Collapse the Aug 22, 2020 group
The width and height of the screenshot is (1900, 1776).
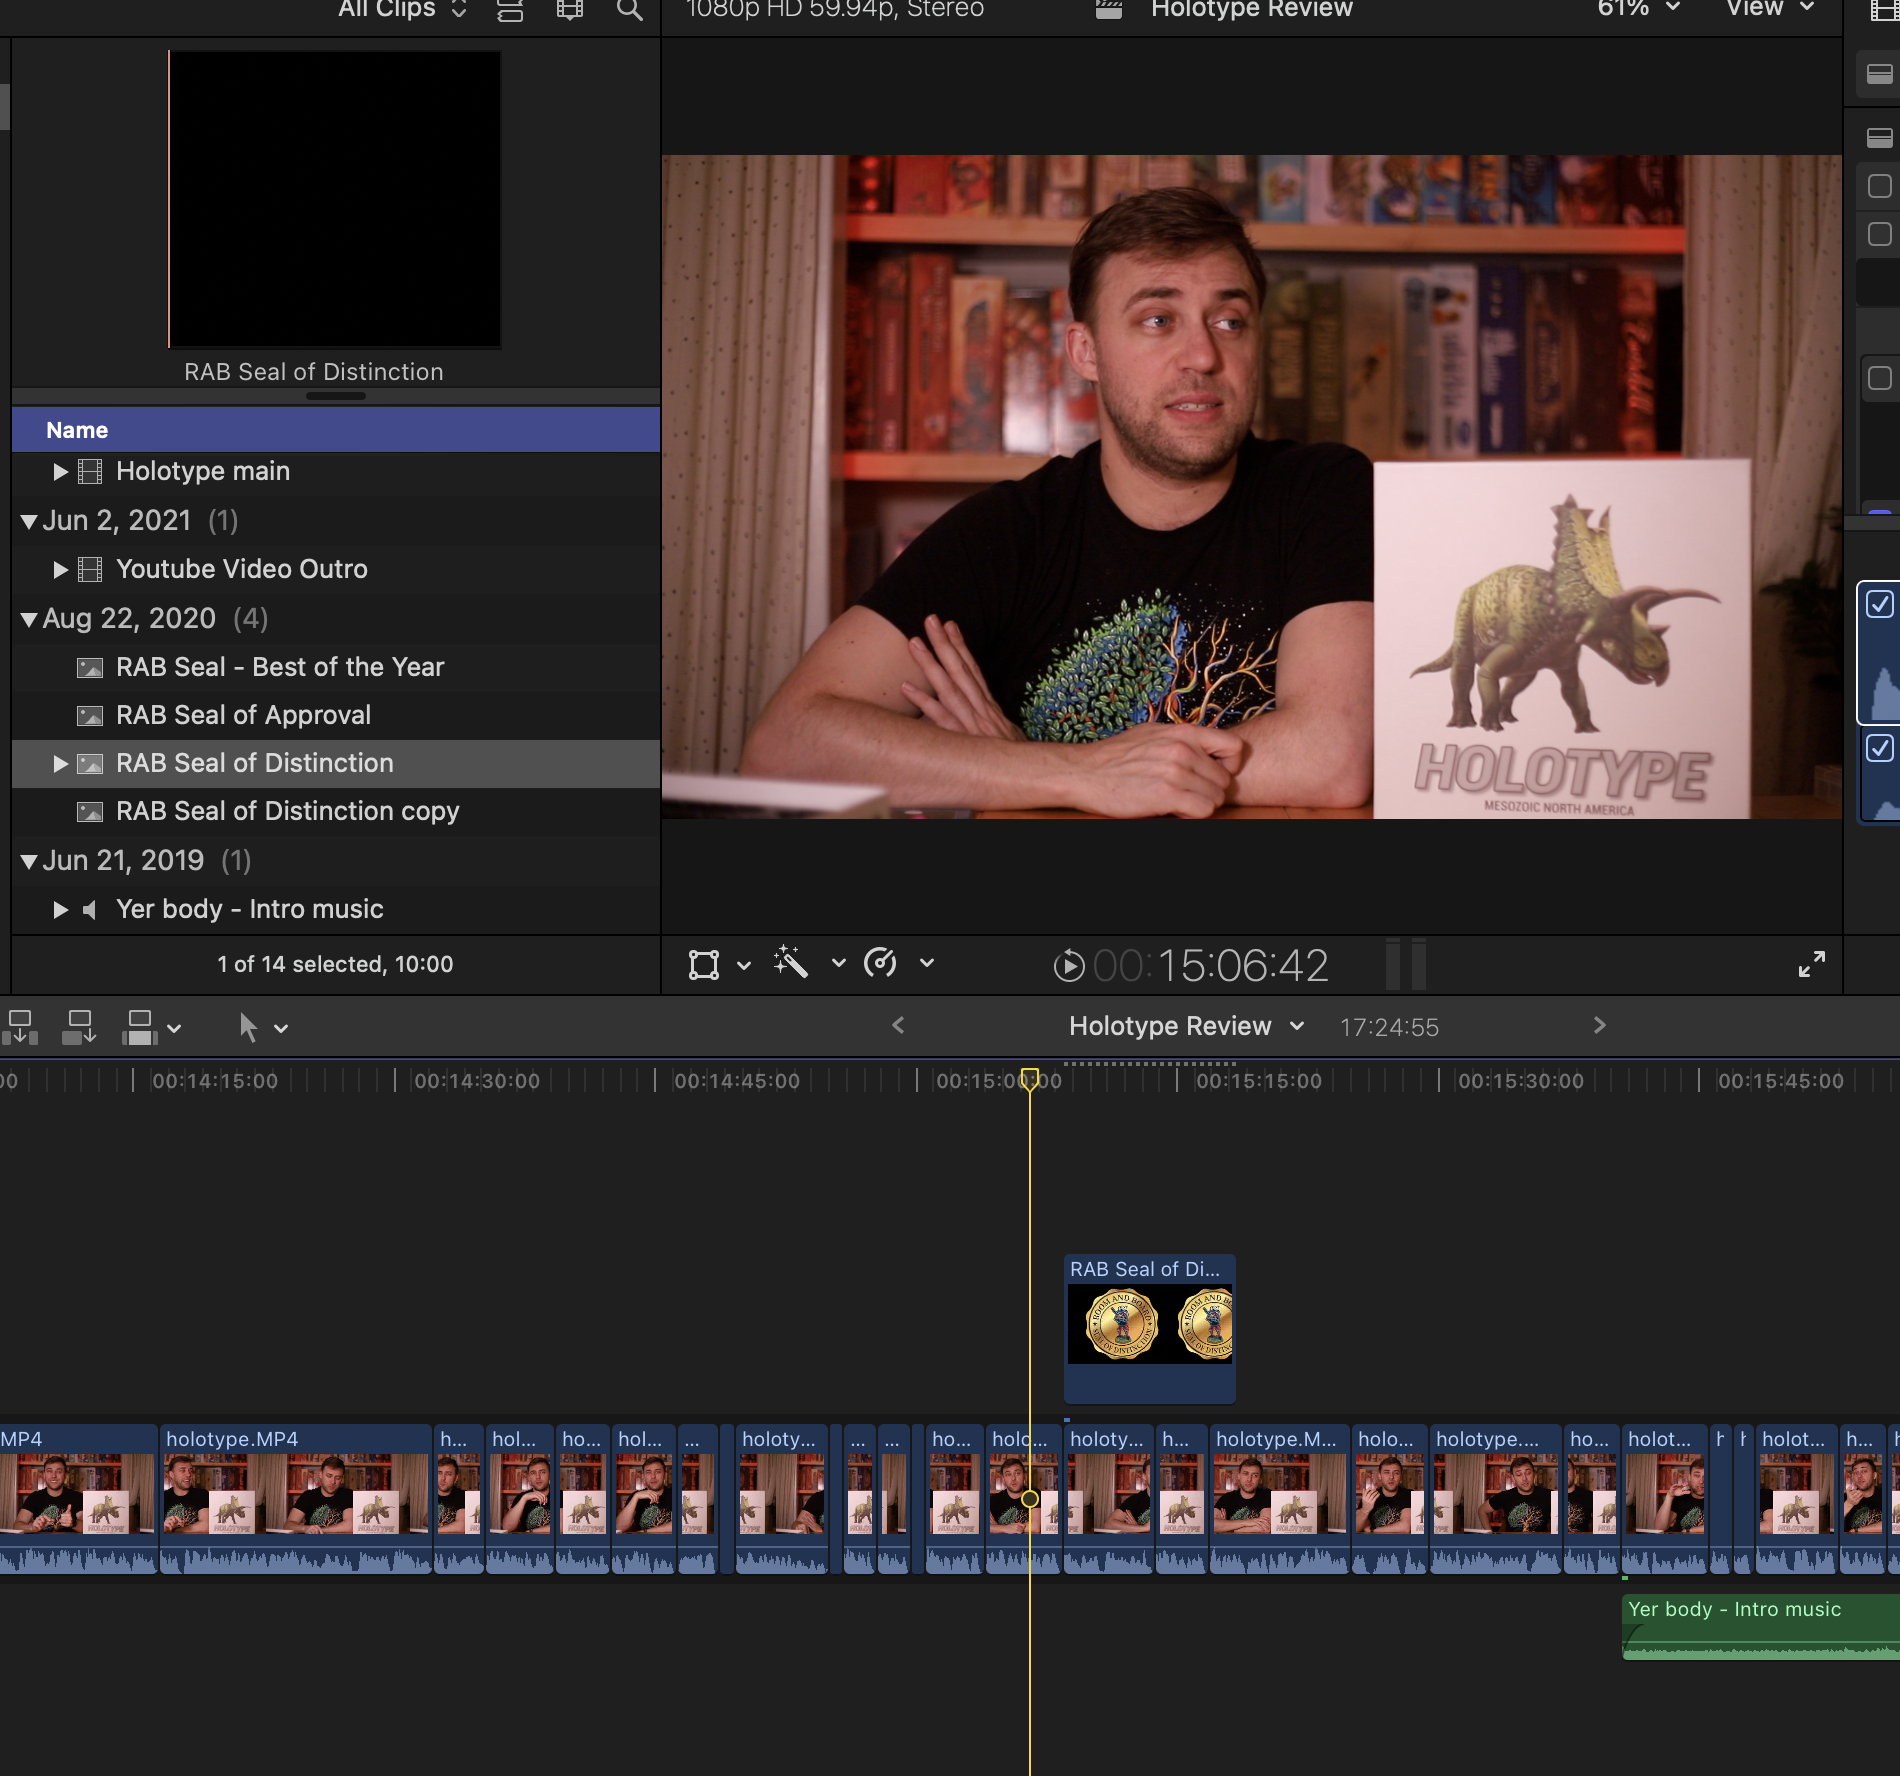[29, 619]
